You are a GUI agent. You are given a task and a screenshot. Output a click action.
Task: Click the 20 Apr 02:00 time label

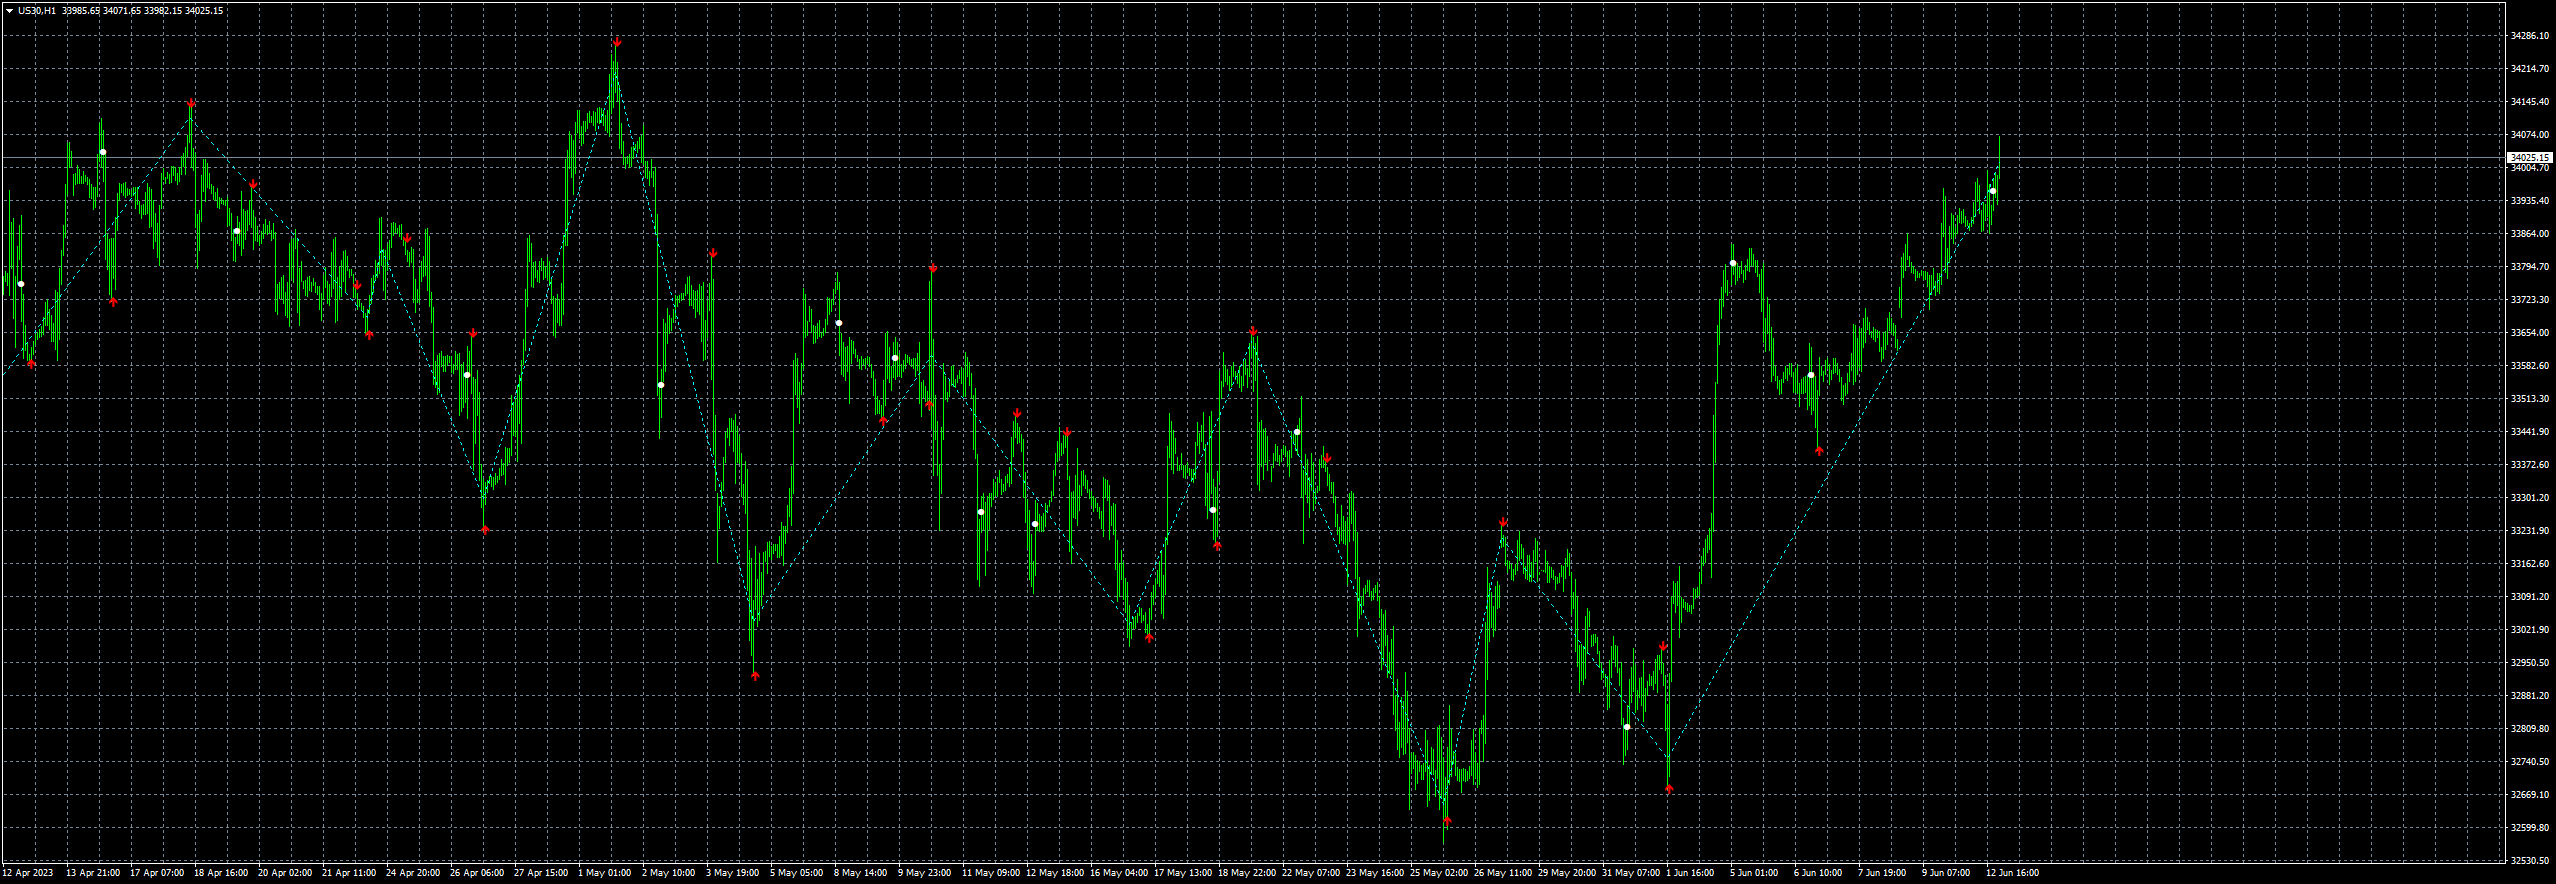285,873
